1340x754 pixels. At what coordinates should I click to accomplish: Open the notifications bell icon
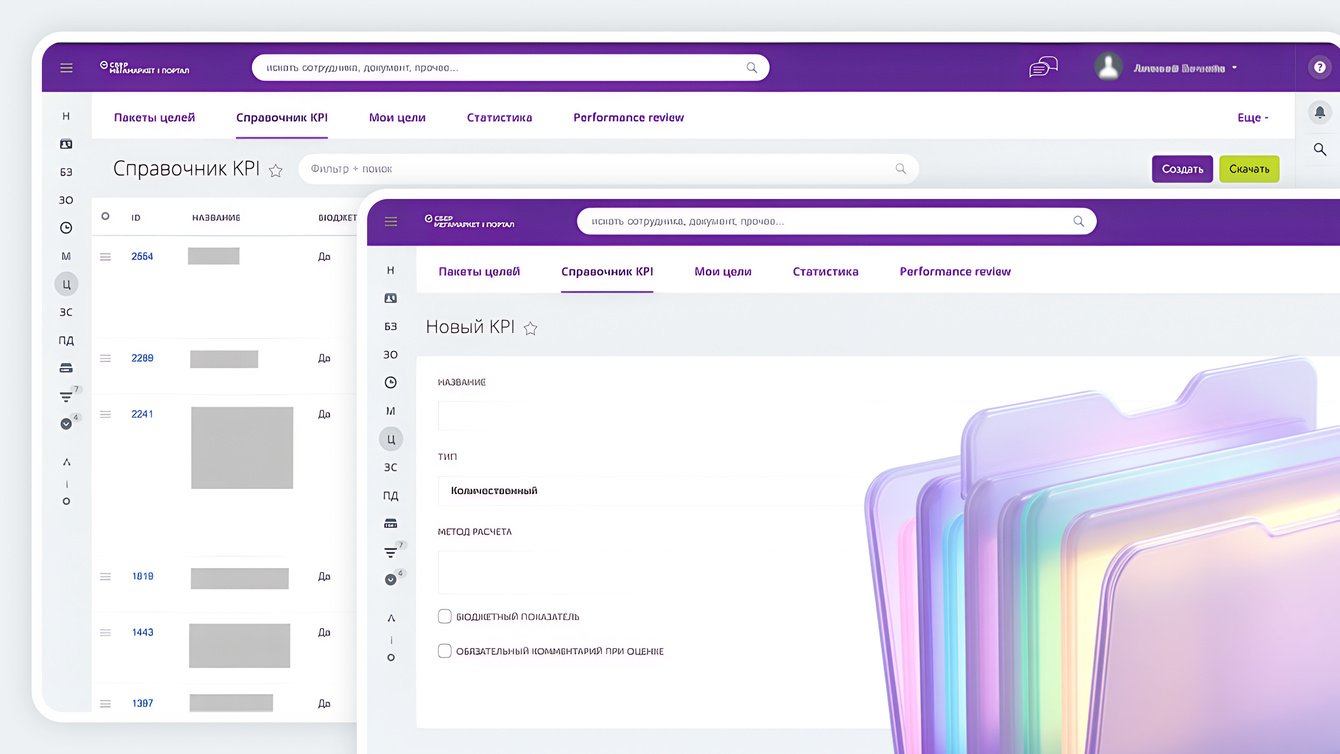tap(1319, 112)
